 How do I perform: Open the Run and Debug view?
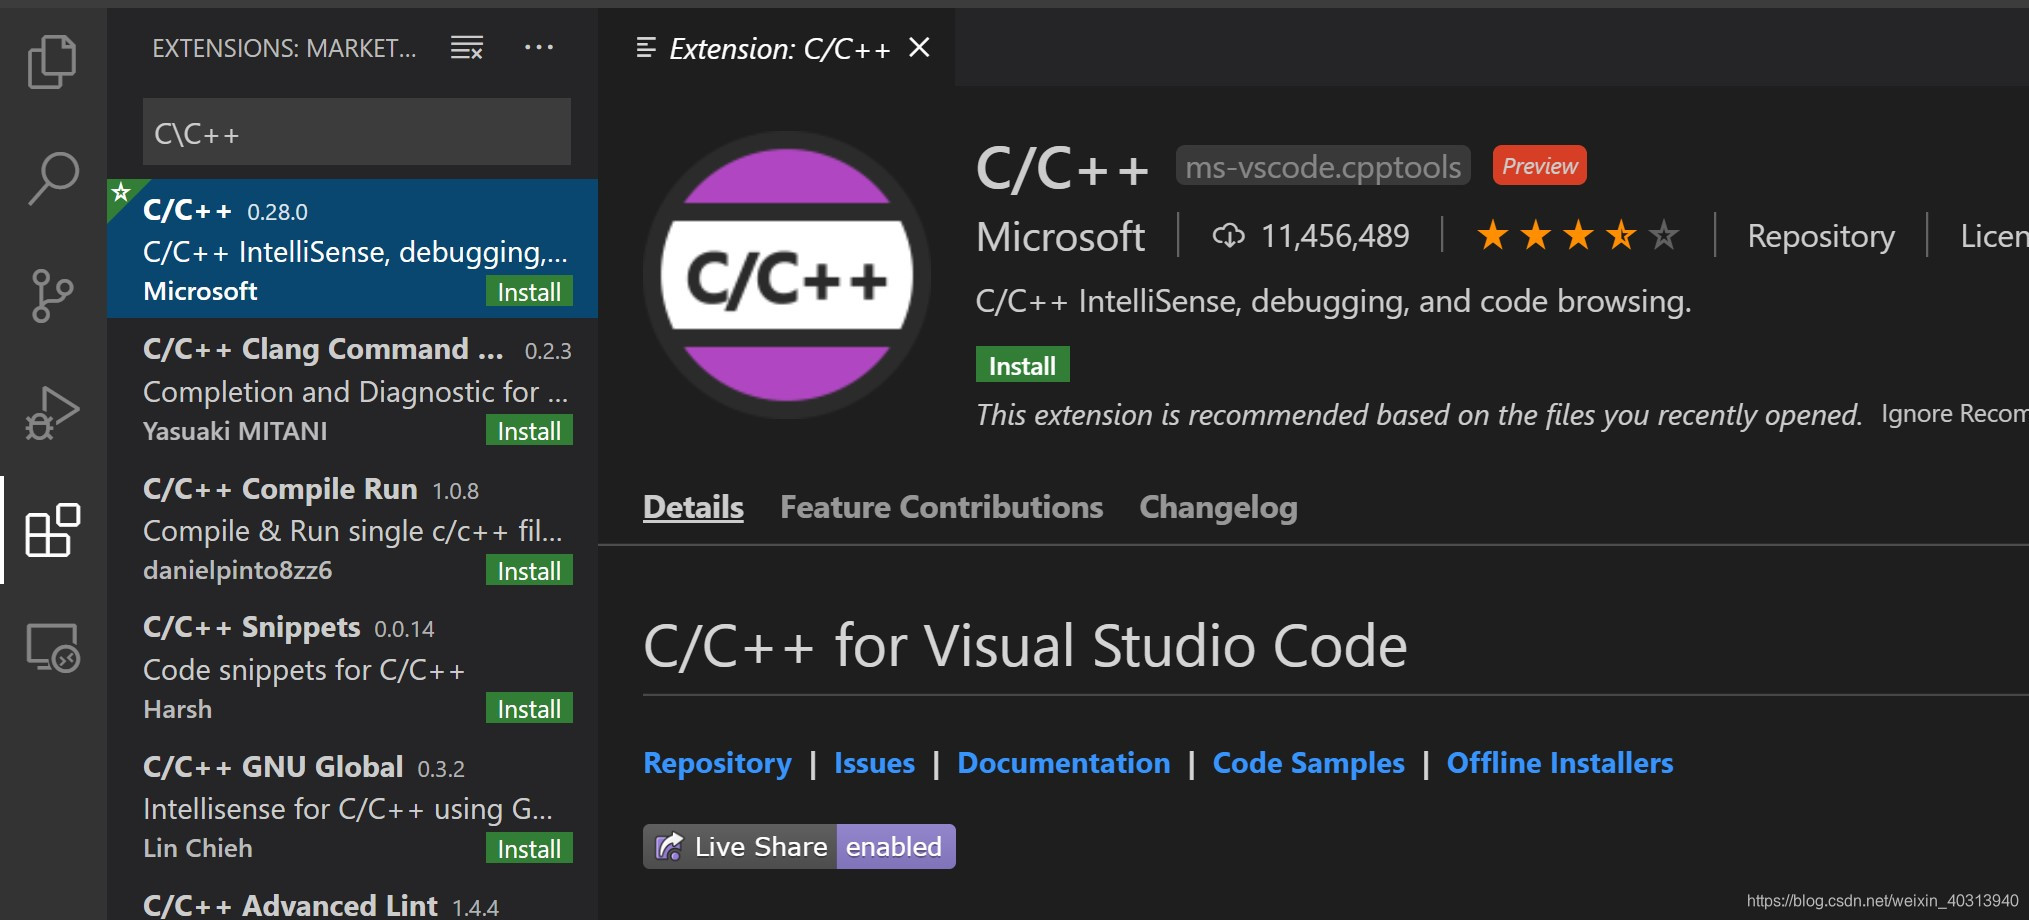(x=52, y=413)
